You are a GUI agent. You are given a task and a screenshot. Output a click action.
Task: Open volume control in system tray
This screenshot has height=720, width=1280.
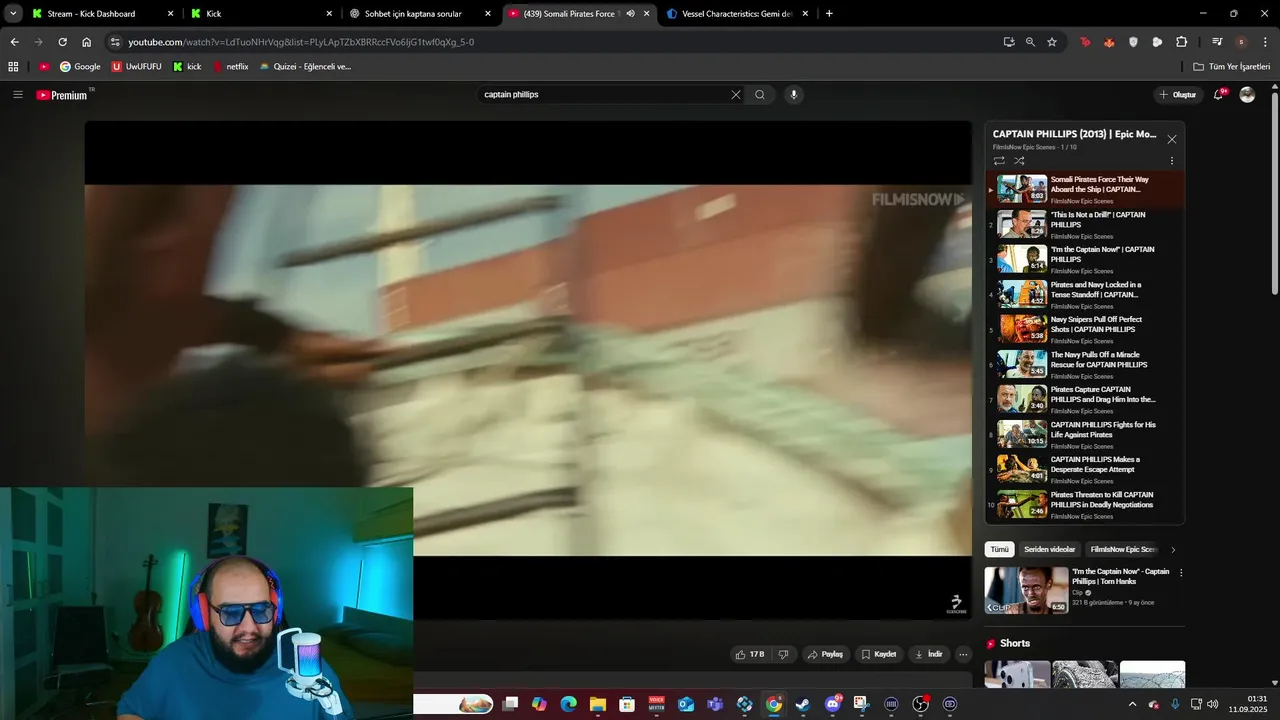tap(1213, 704)
